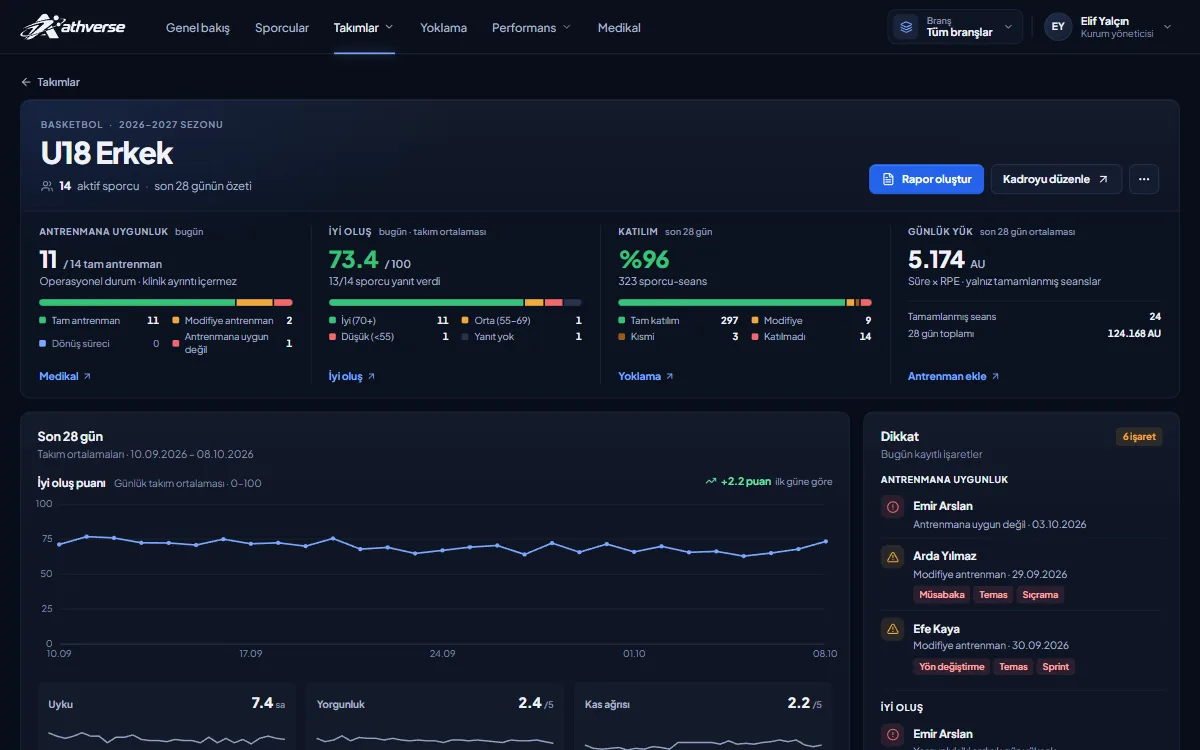Click the Athverse logo
The height and width of the screenshot is (750, 1200).
coord(73,27)
